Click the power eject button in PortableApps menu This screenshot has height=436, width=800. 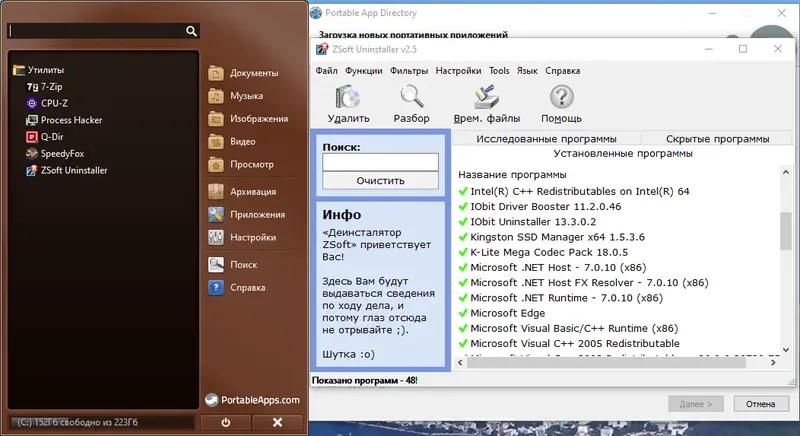(x=226, y=422)
